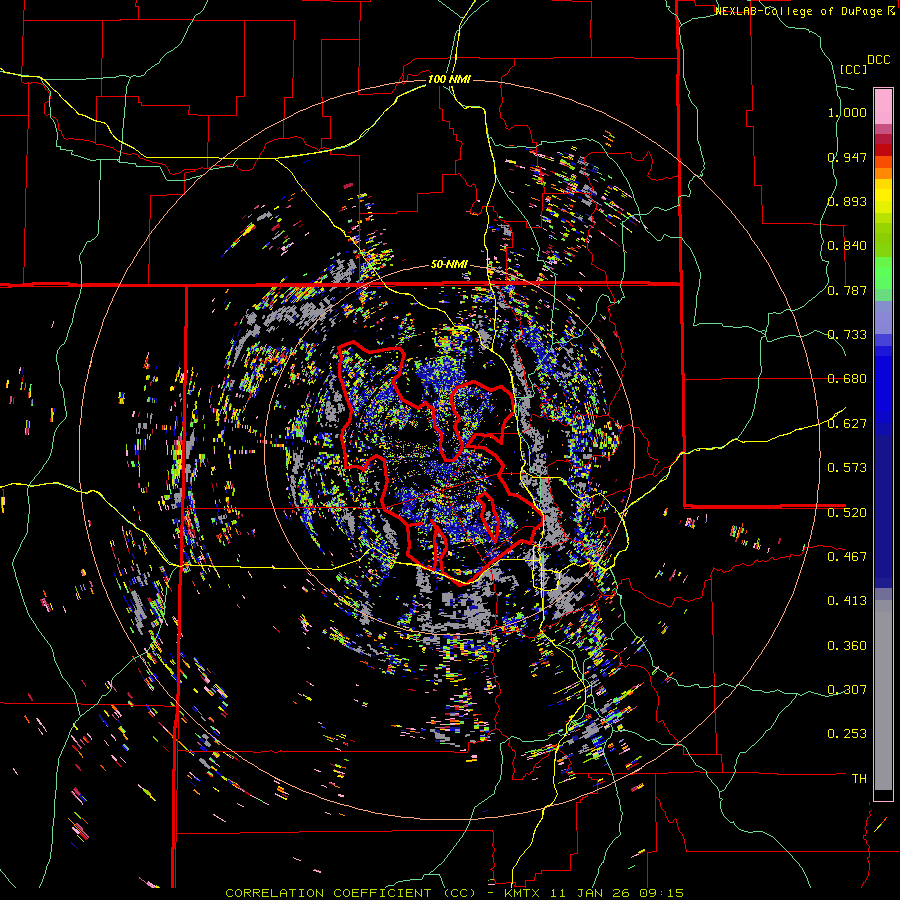
Task: Click the "KMTX" radar site identifier
Action: click(x=522, y=893)
